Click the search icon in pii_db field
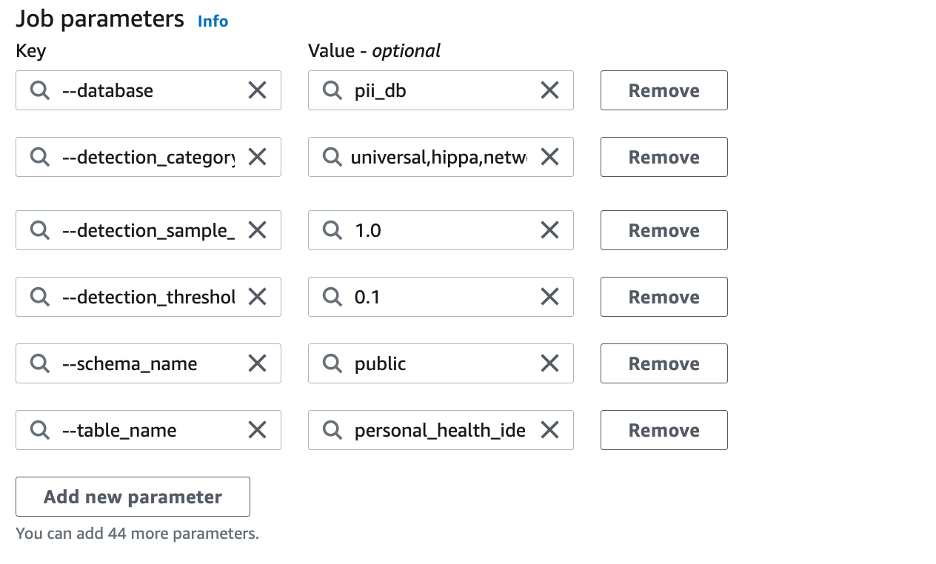The image size is (936, 564). pyautogui.click(x=332, y=91)
